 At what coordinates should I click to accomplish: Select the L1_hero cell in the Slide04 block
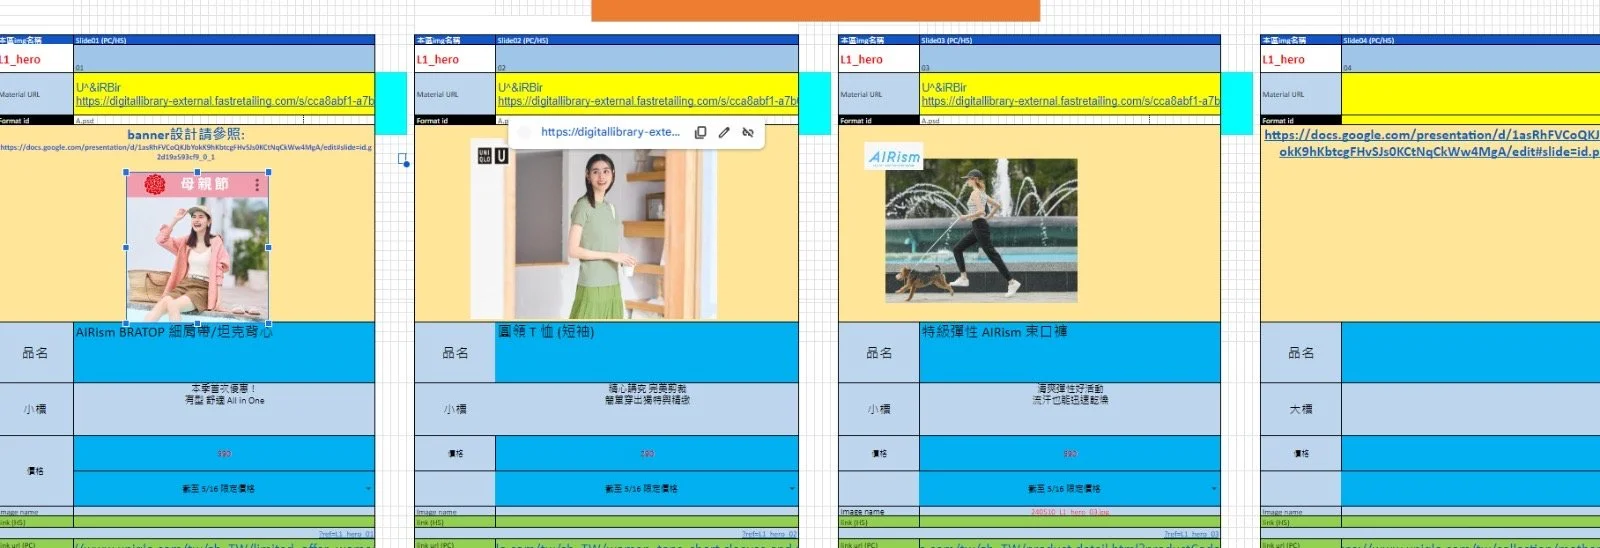click(x=1301, y=59)
